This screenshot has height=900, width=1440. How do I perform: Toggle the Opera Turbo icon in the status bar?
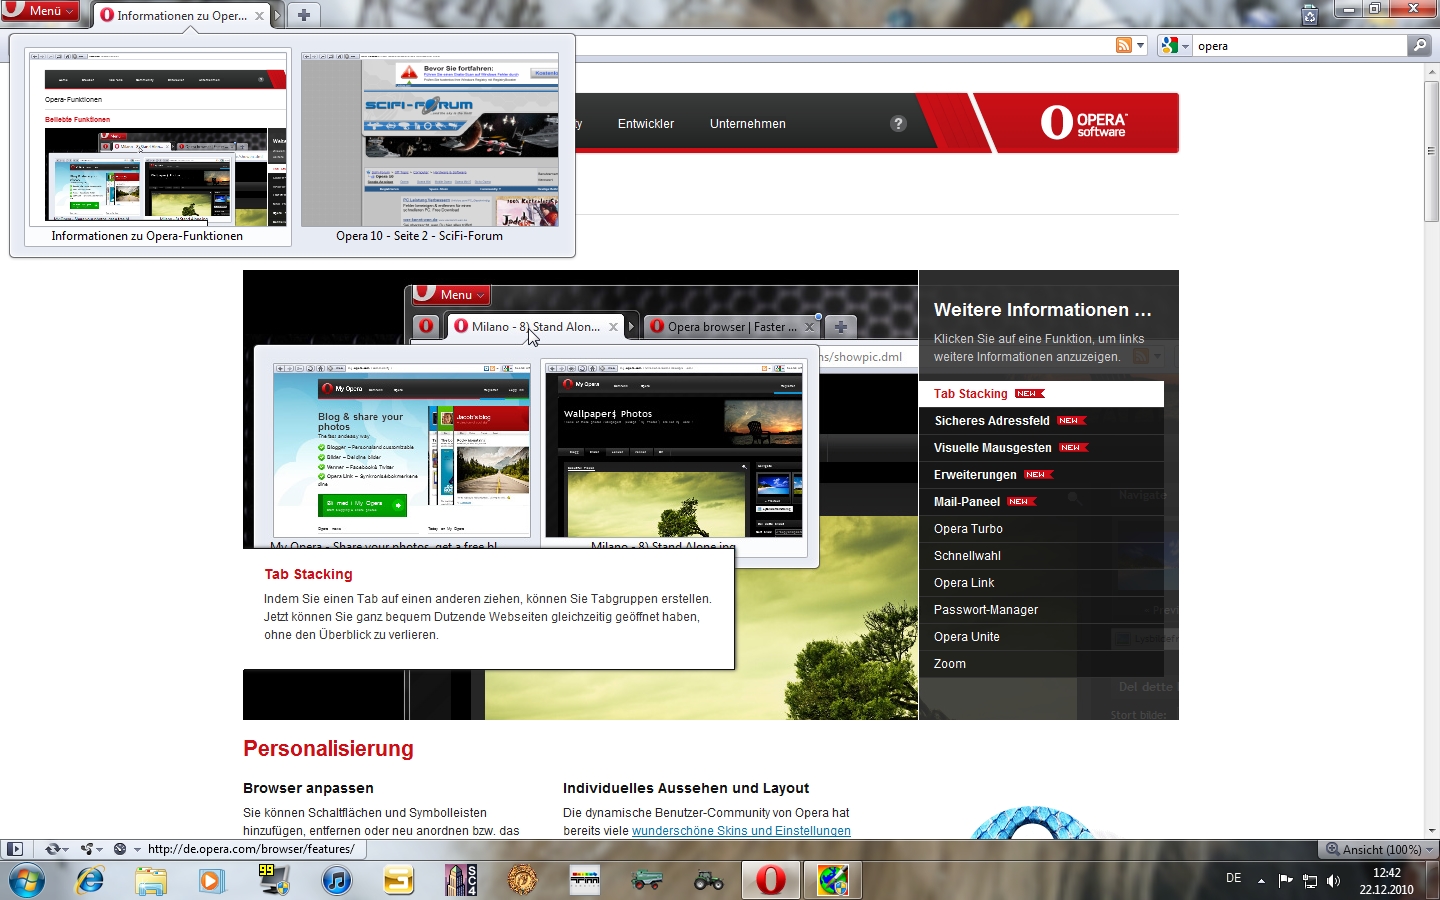pos(120,849)
